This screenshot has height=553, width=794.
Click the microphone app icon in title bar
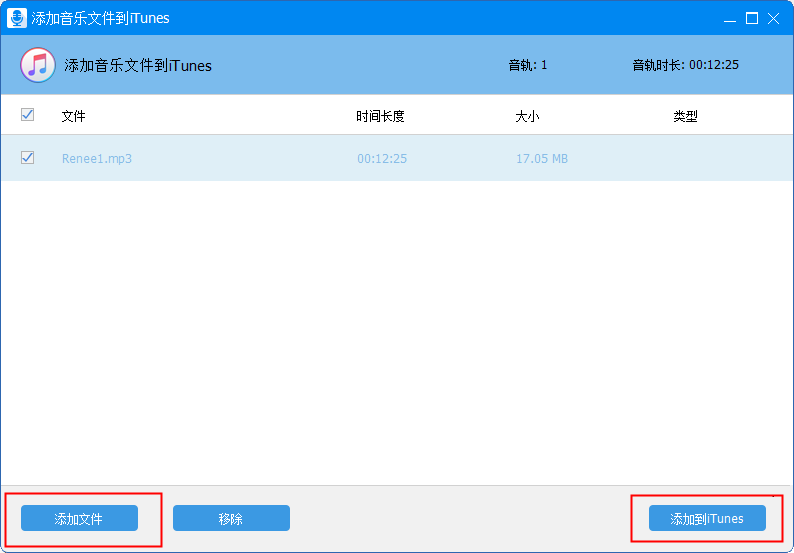[x=17, y=18]
